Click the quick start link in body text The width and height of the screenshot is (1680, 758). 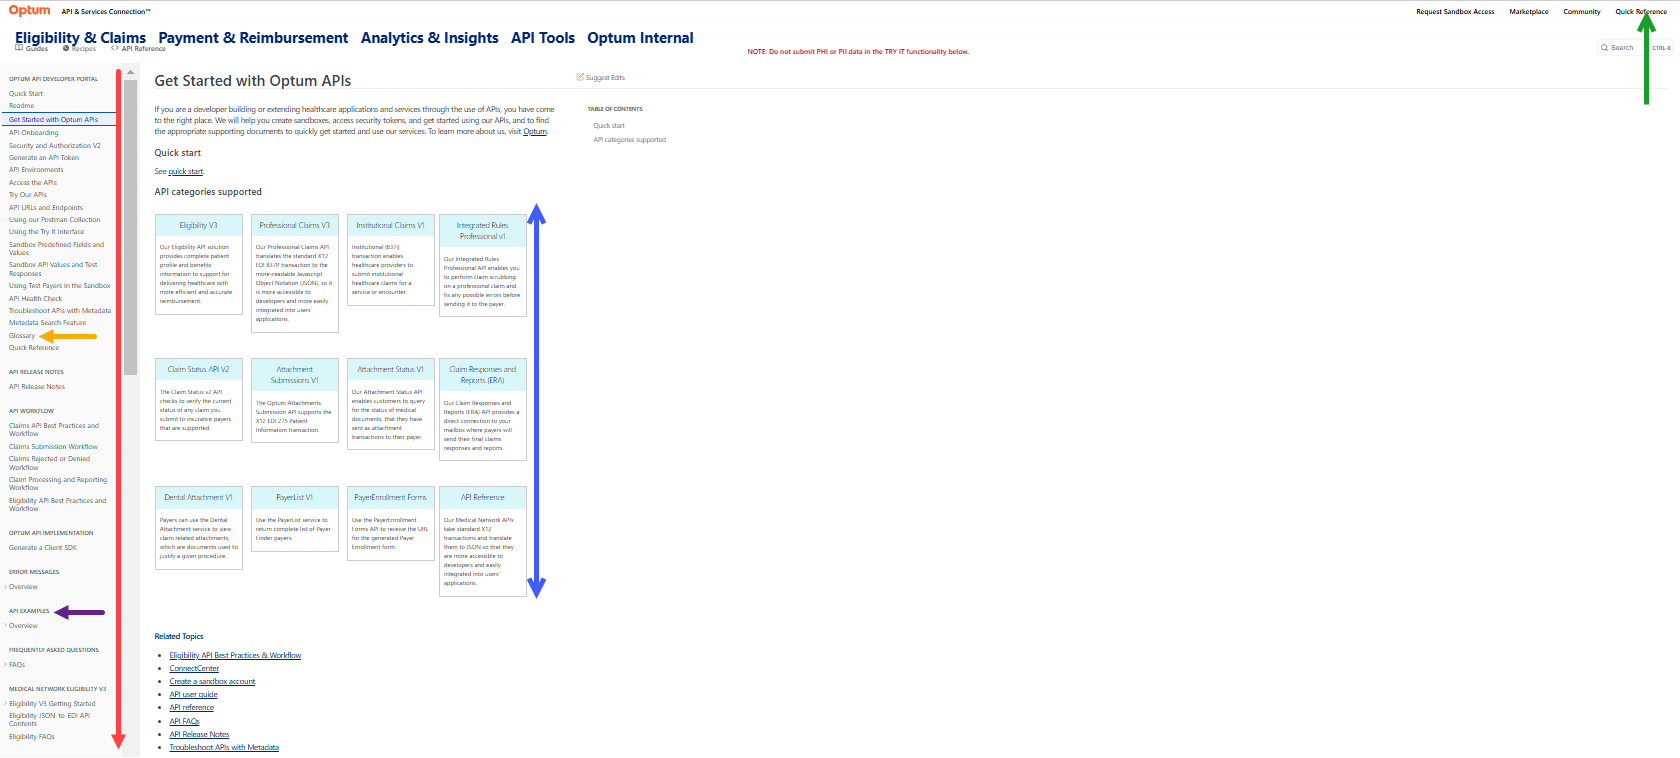pos(185,172)
